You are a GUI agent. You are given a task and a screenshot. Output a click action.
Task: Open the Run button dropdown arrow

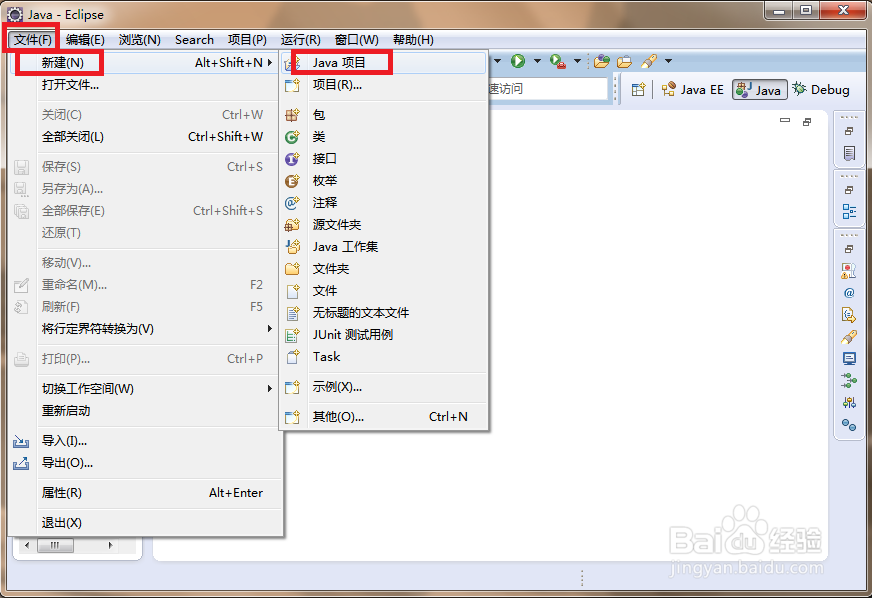pos(537,61)
